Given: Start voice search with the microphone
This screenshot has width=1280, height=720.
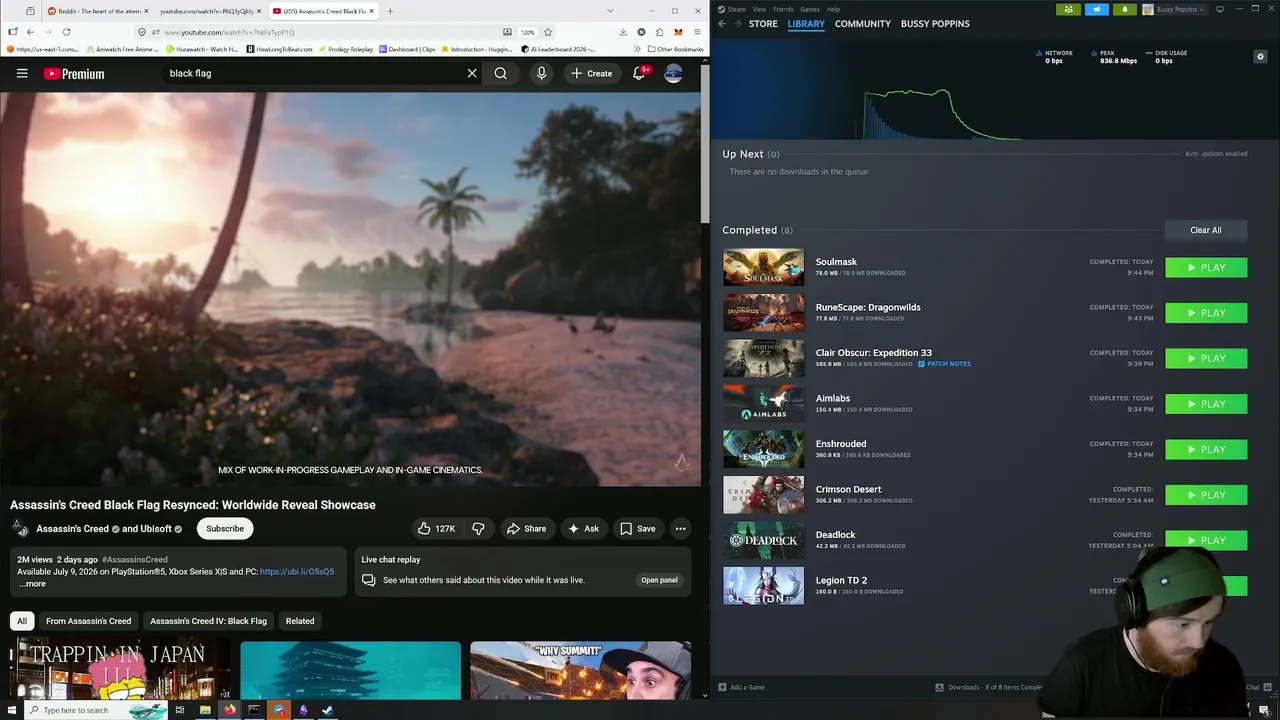Looking at the screenshot, I should (x=541, y=73).
